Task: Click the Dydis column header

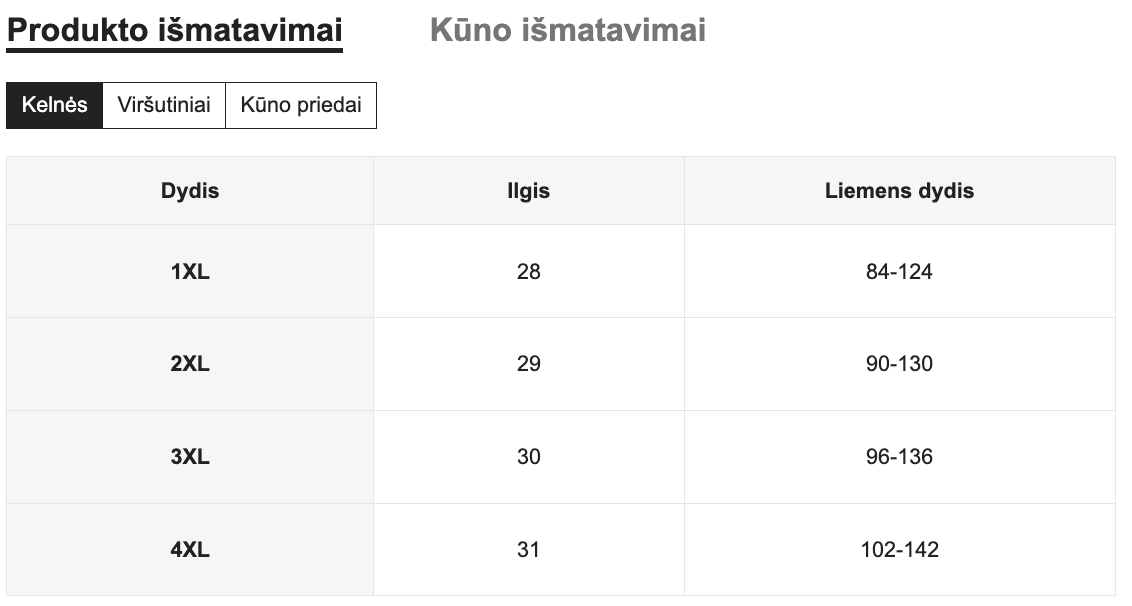Action: (x=190, y=190)
